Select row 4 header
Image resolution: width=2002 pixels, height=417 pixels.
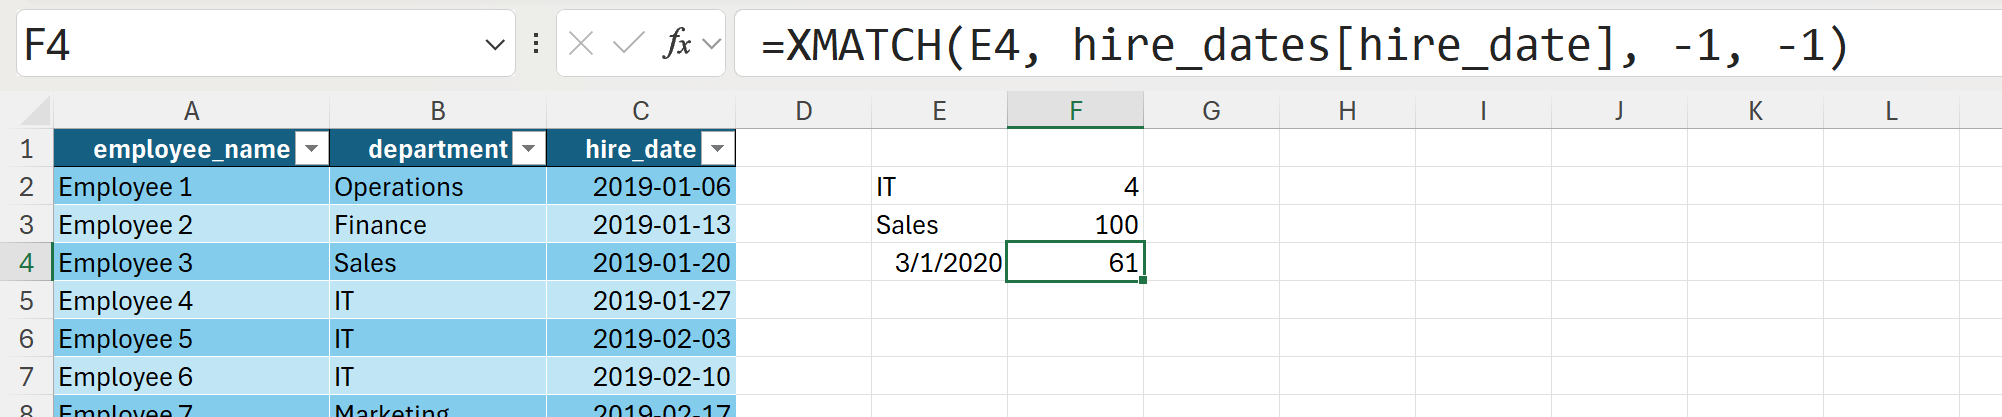tap(27, 263)
